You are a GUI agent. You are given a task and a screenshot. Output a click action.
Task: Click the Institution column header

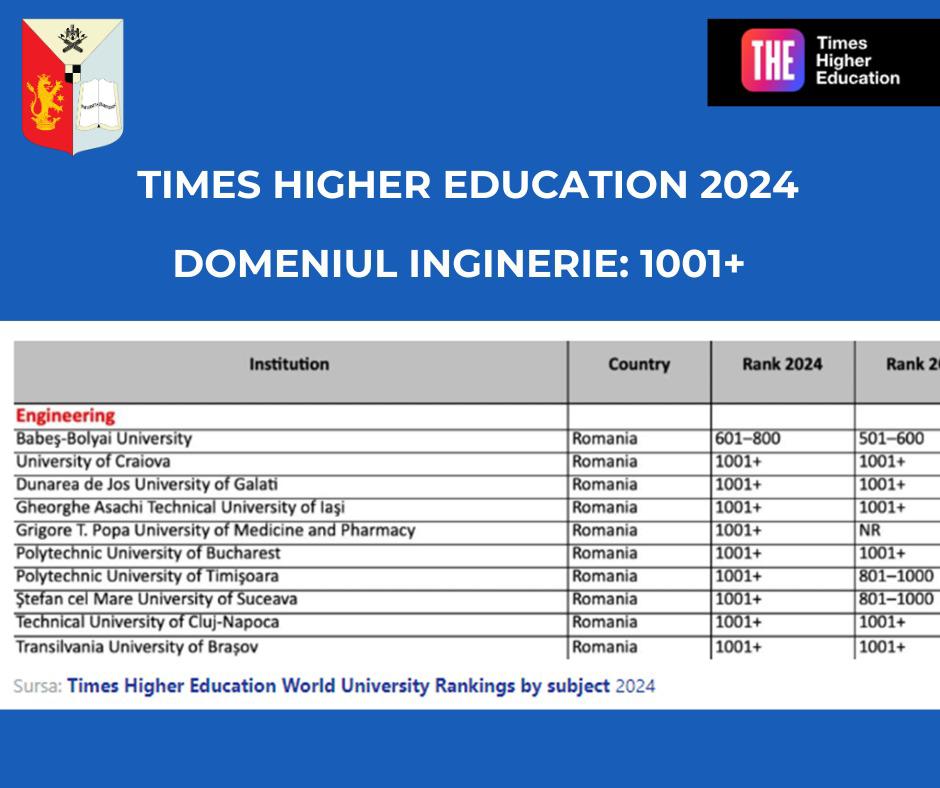(289, 365)
